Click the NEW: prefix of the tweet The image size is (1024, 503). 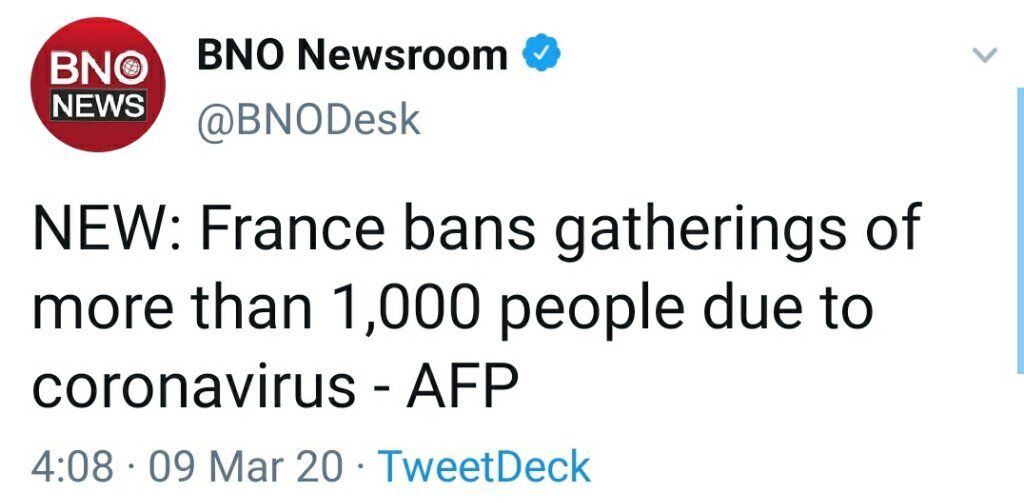click(108, 227)
